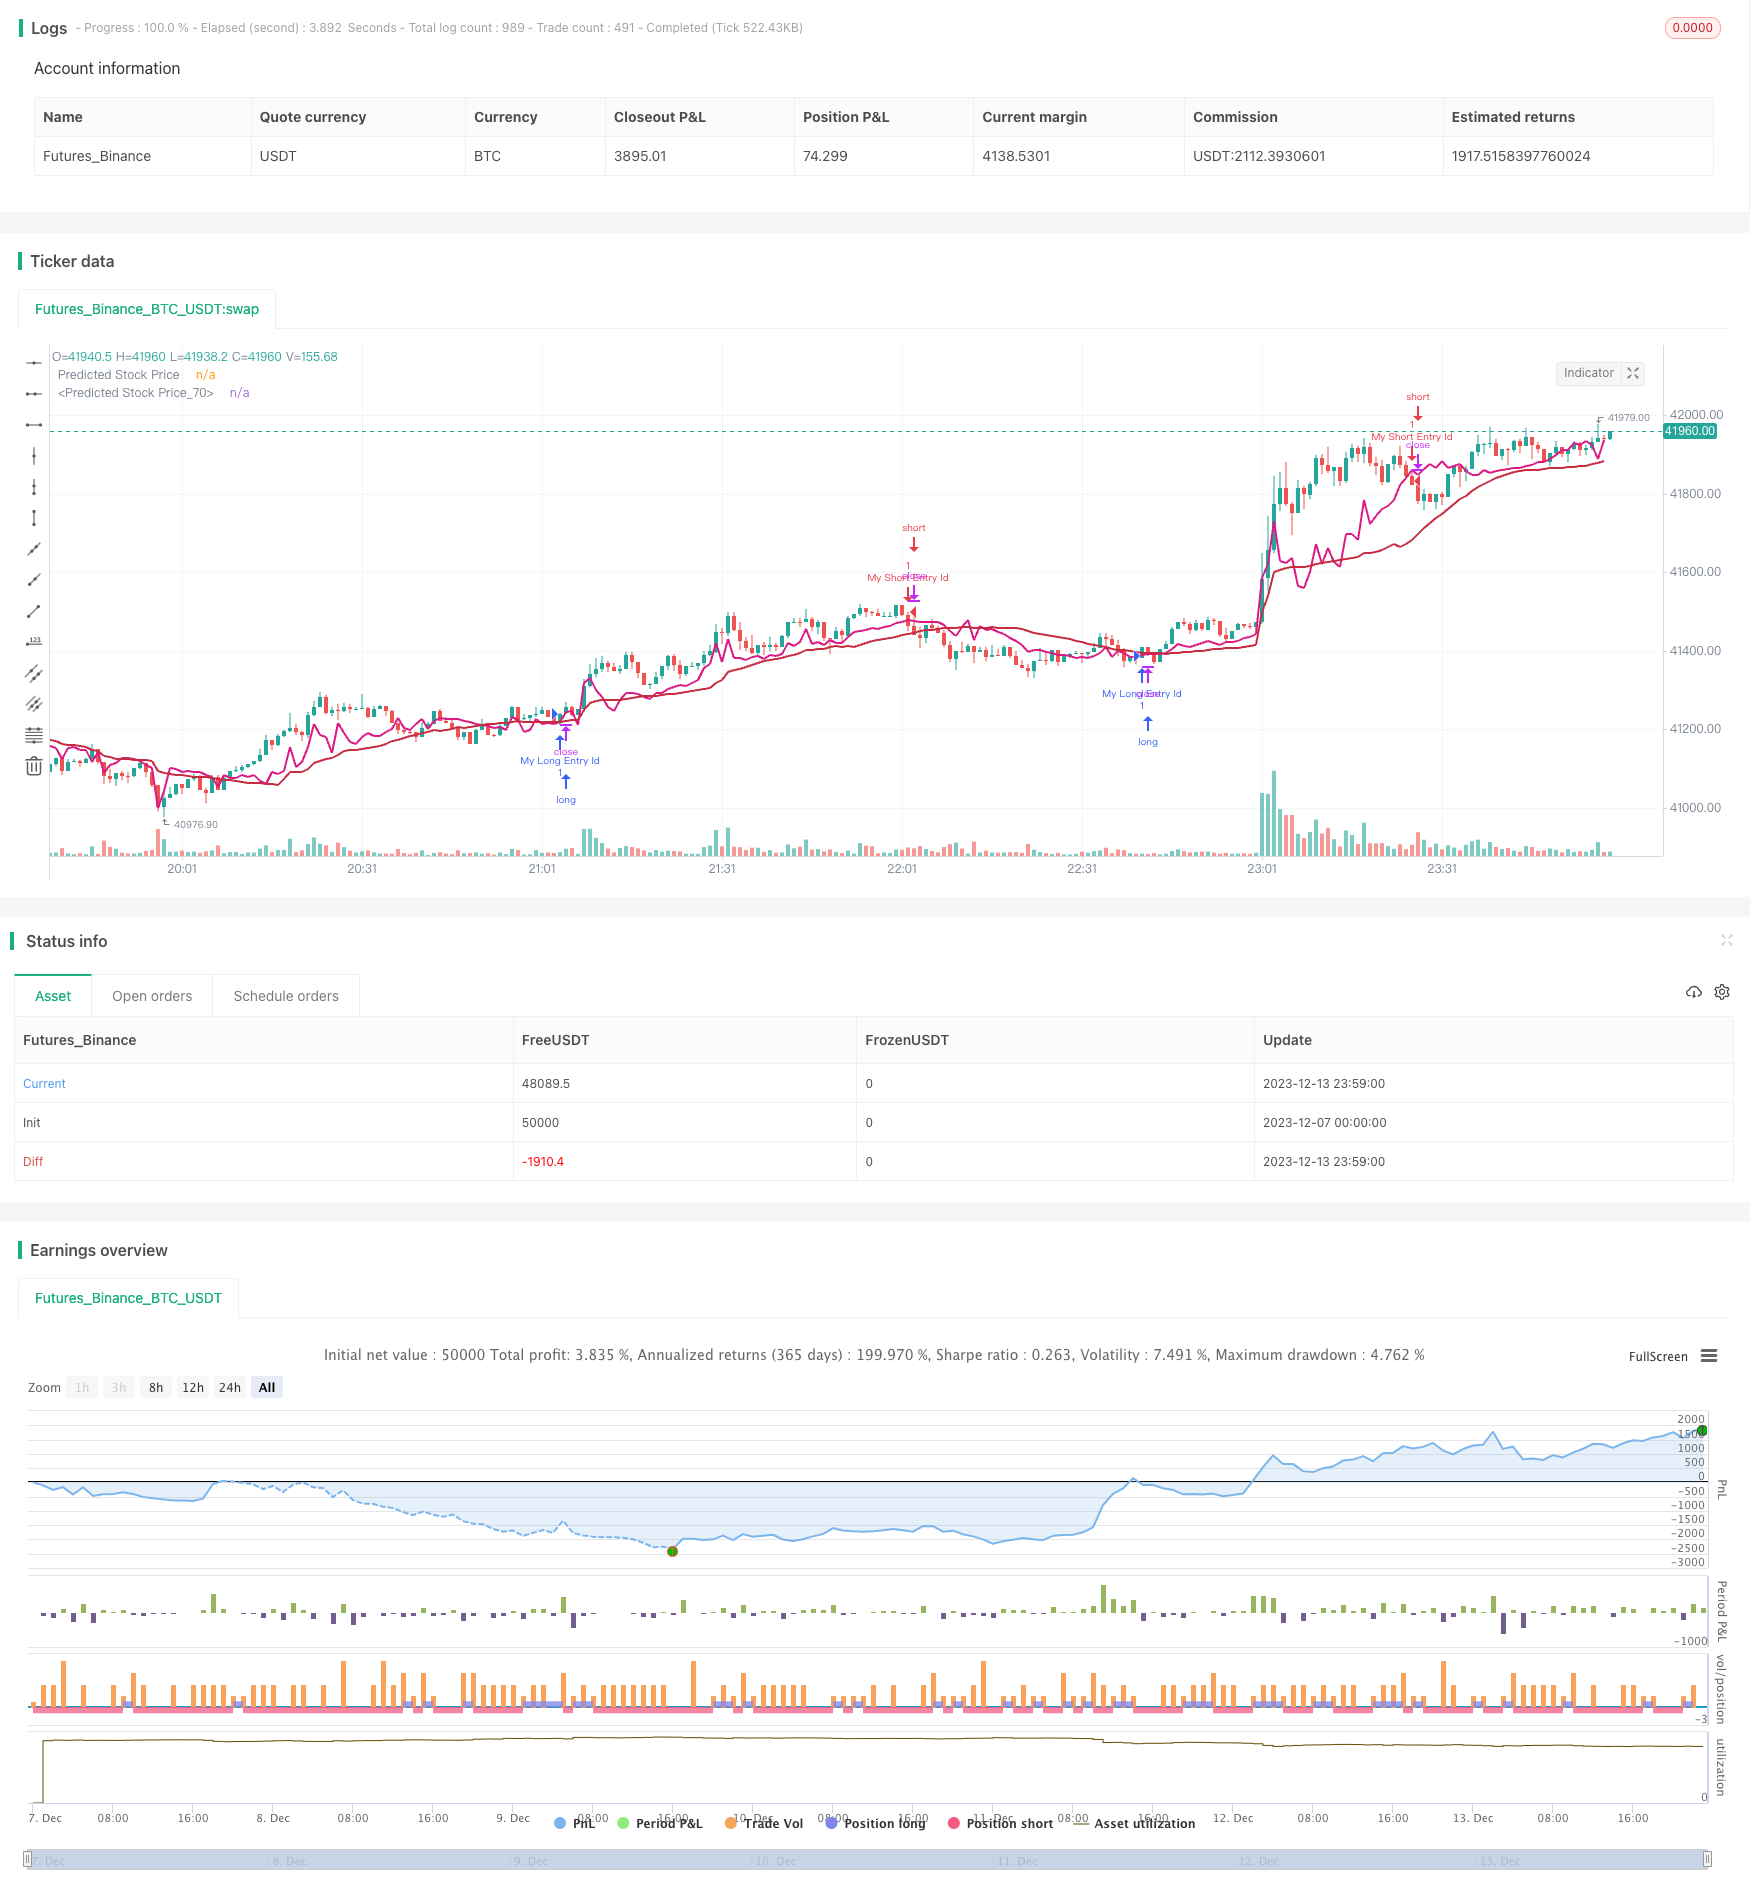Image resolution: width=1750 pixels, height=1900 pixels.
Task: Click the navigator range bar near 10. Dec
Action: (775, 1860)
